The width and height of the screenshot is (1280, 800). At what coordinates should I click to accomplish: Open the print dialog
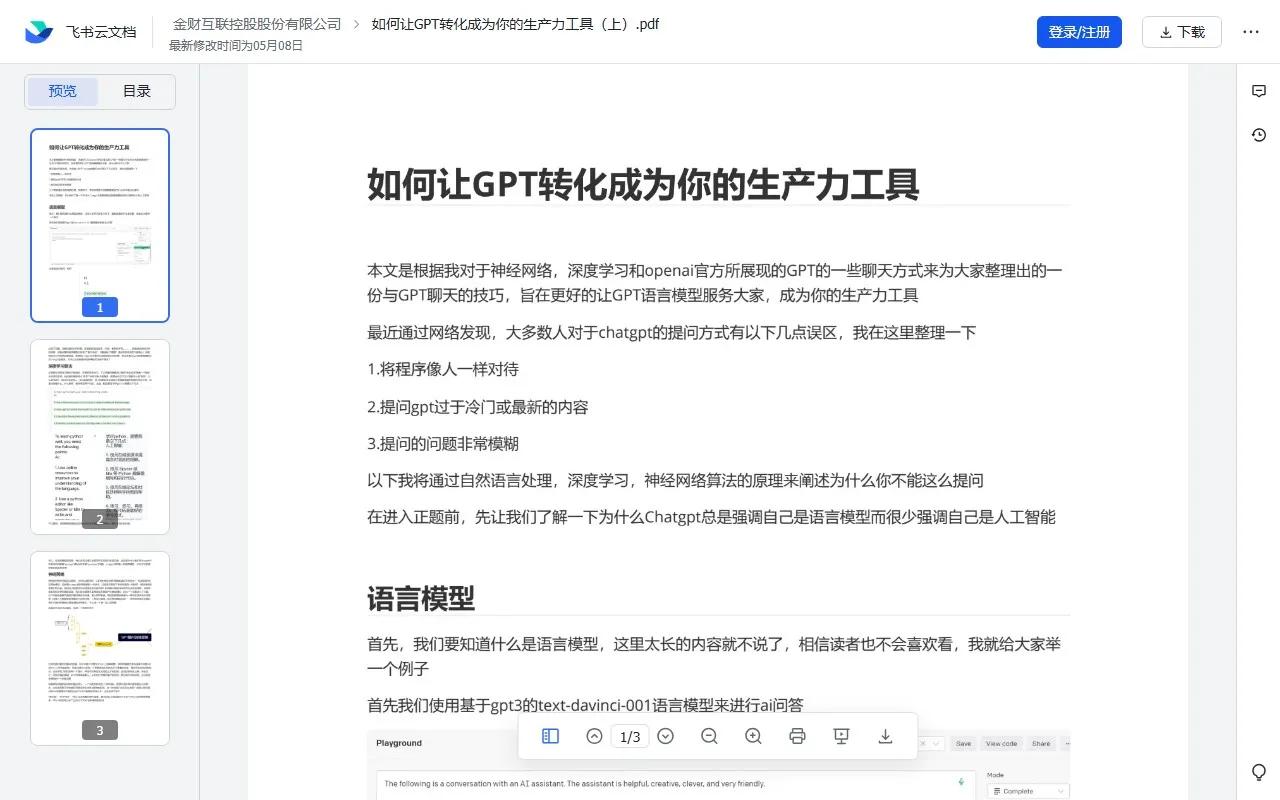(x=797, y=736)
